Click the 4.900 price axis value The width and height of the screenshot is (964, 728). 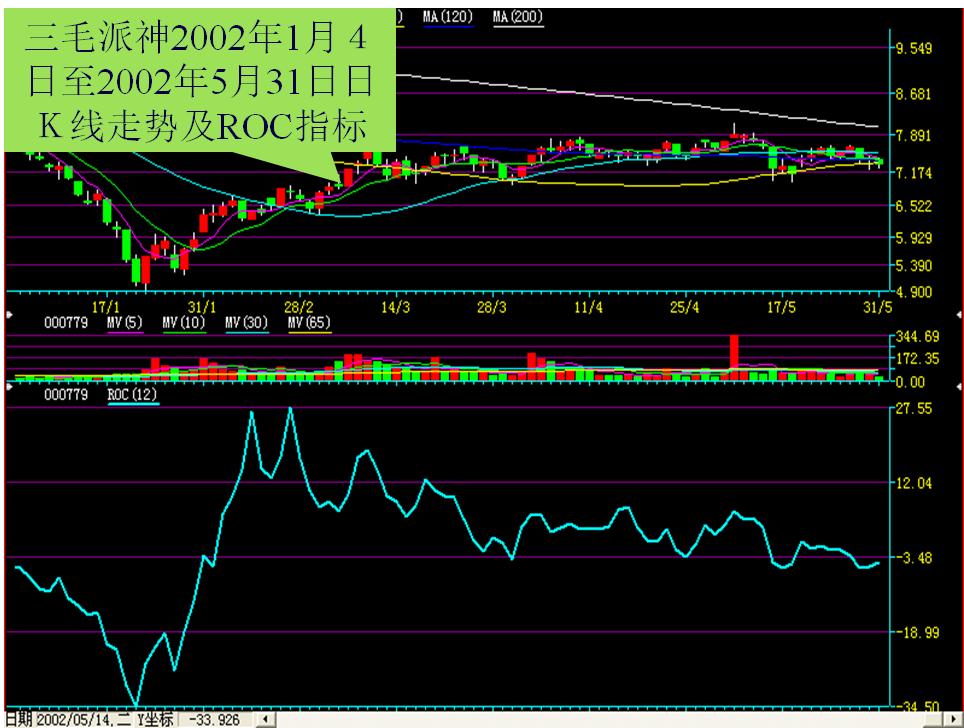coord(914,292)
